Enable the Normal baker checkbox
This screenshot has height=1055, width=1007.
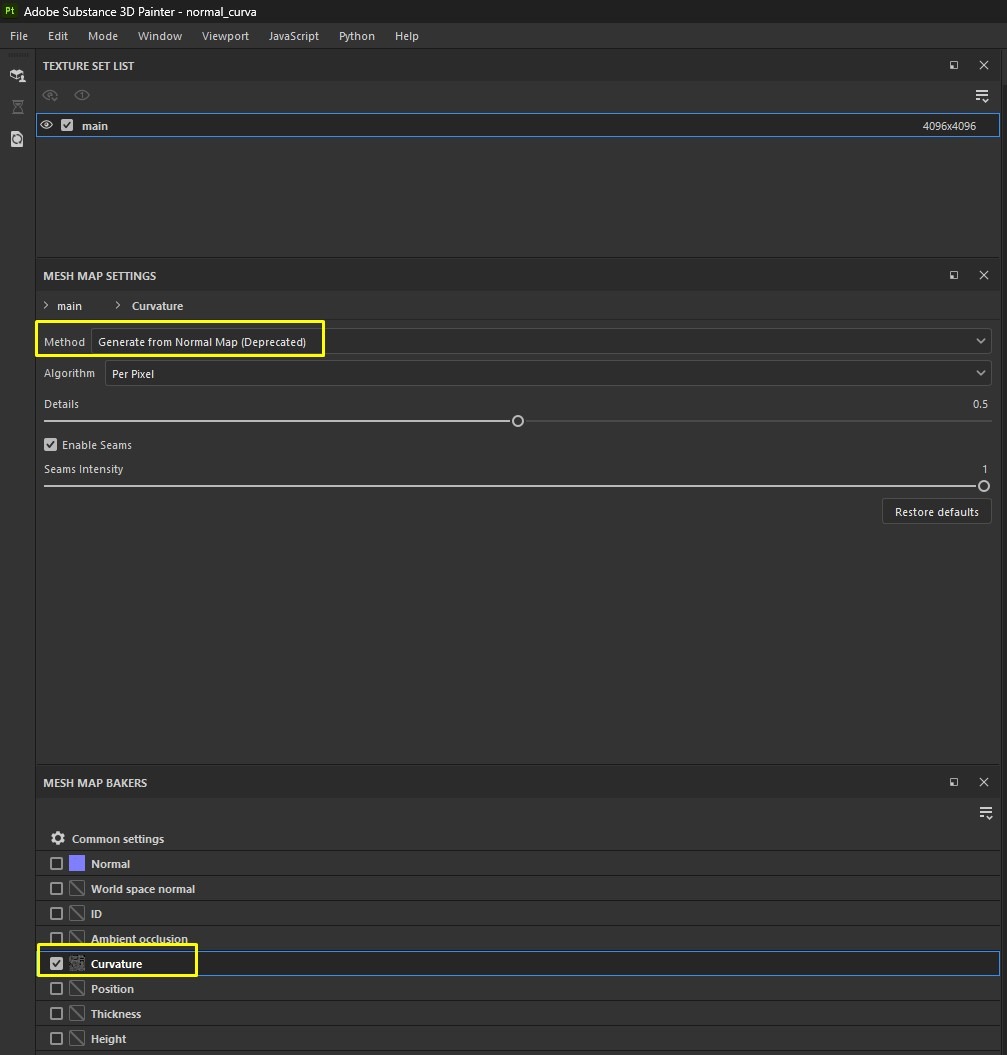(x=56, y=863)
